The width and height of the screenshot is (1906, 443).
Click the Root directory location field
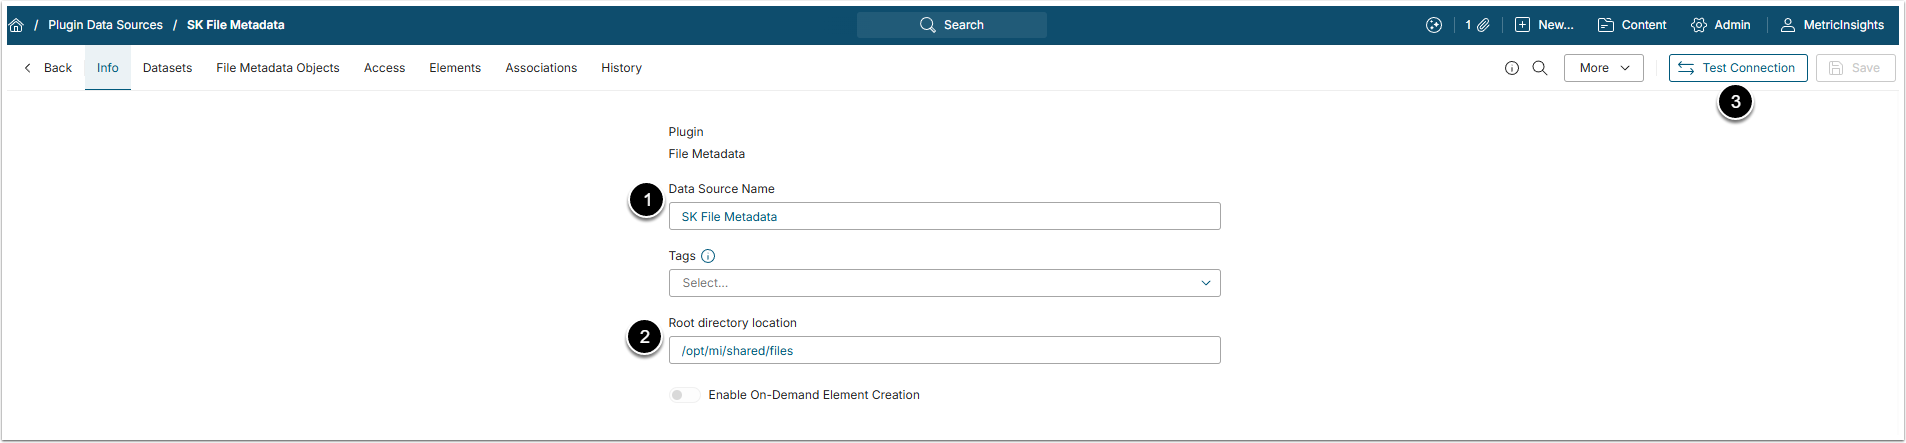944,350
